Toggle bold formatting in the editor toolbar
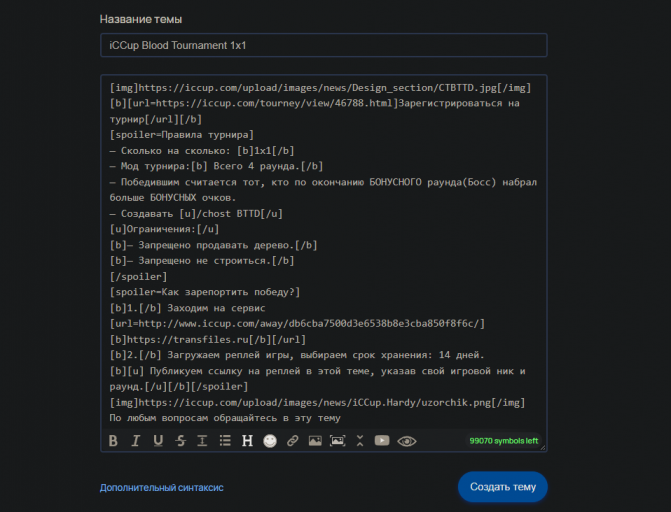This screenshot has width=671, height=512. 113,441
